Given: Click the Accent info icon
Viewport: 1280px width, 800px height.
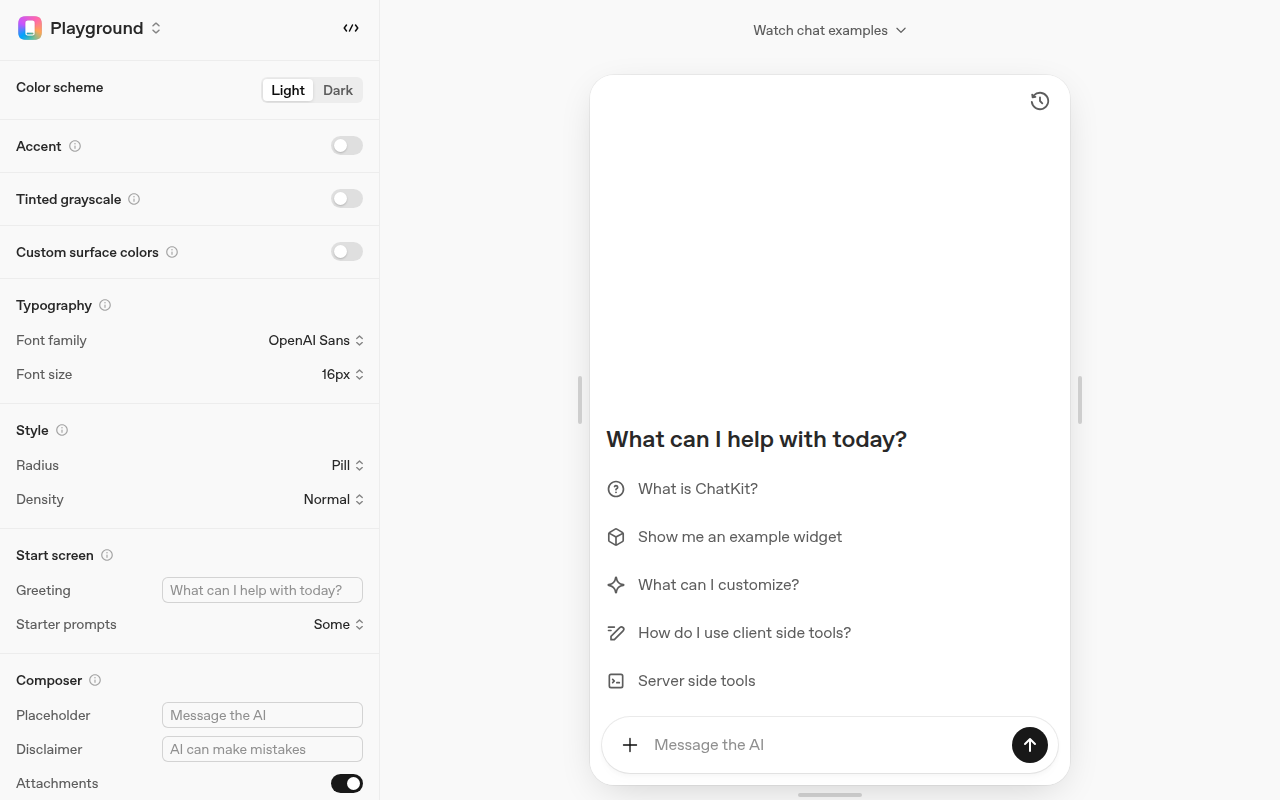Looking at the screenshot, I should pyautogui.click(x=75, y=146).
